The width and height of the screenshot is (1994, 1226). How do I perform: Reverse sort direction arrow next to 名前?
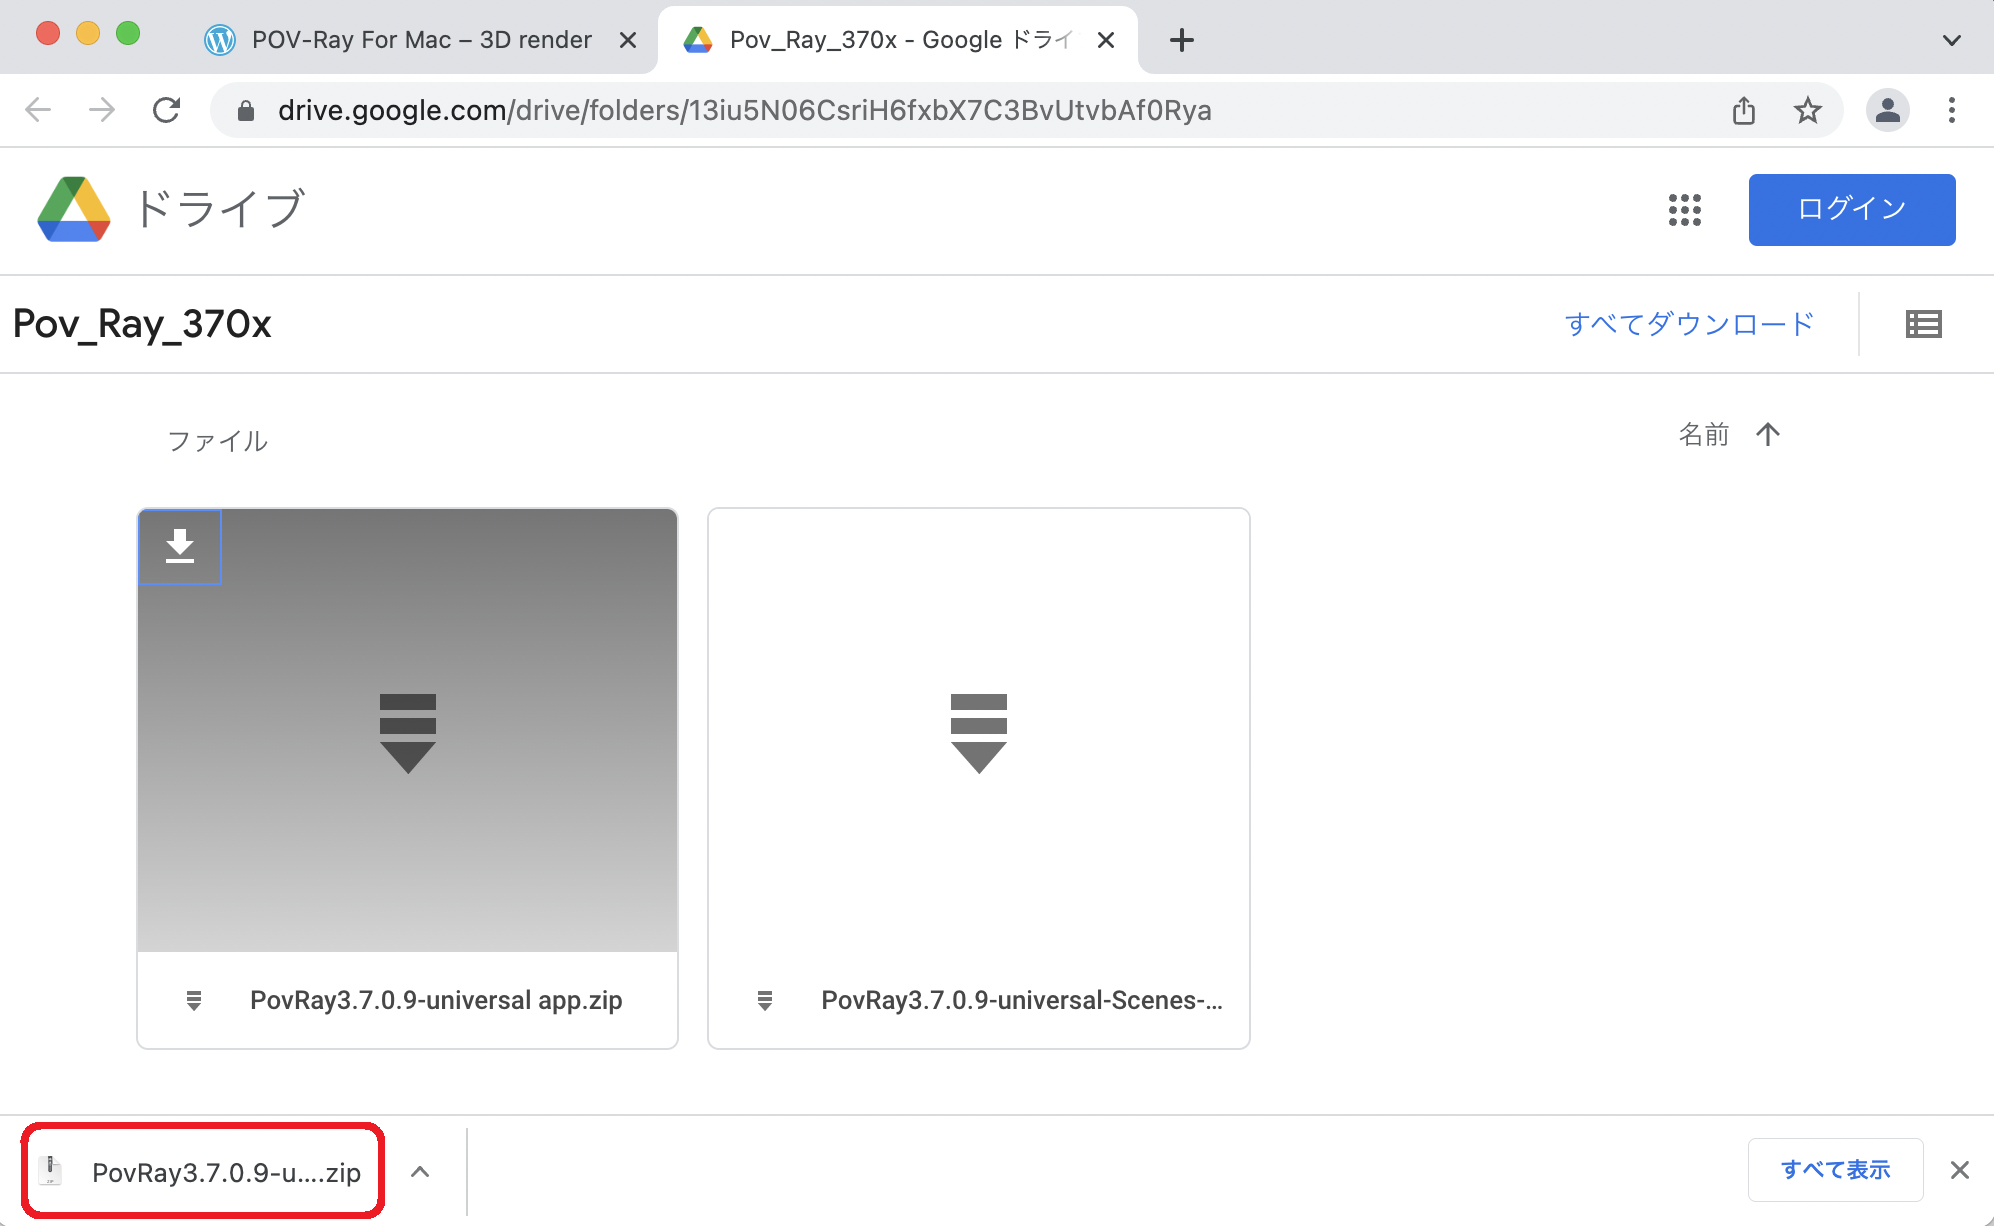coord(1768,434)
